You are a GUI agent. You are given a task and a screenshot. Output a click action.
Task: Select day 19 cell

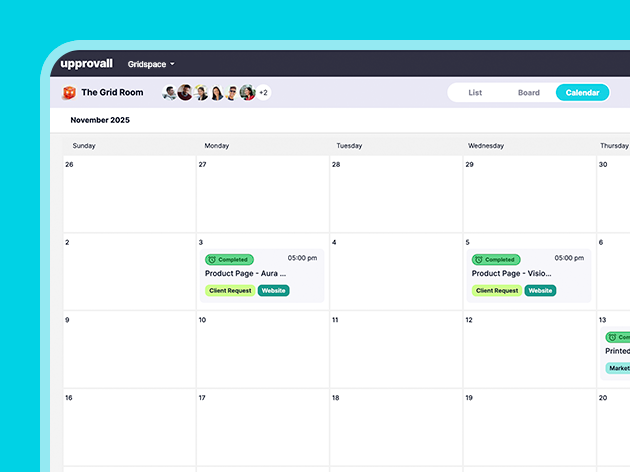tap(530, 427)
